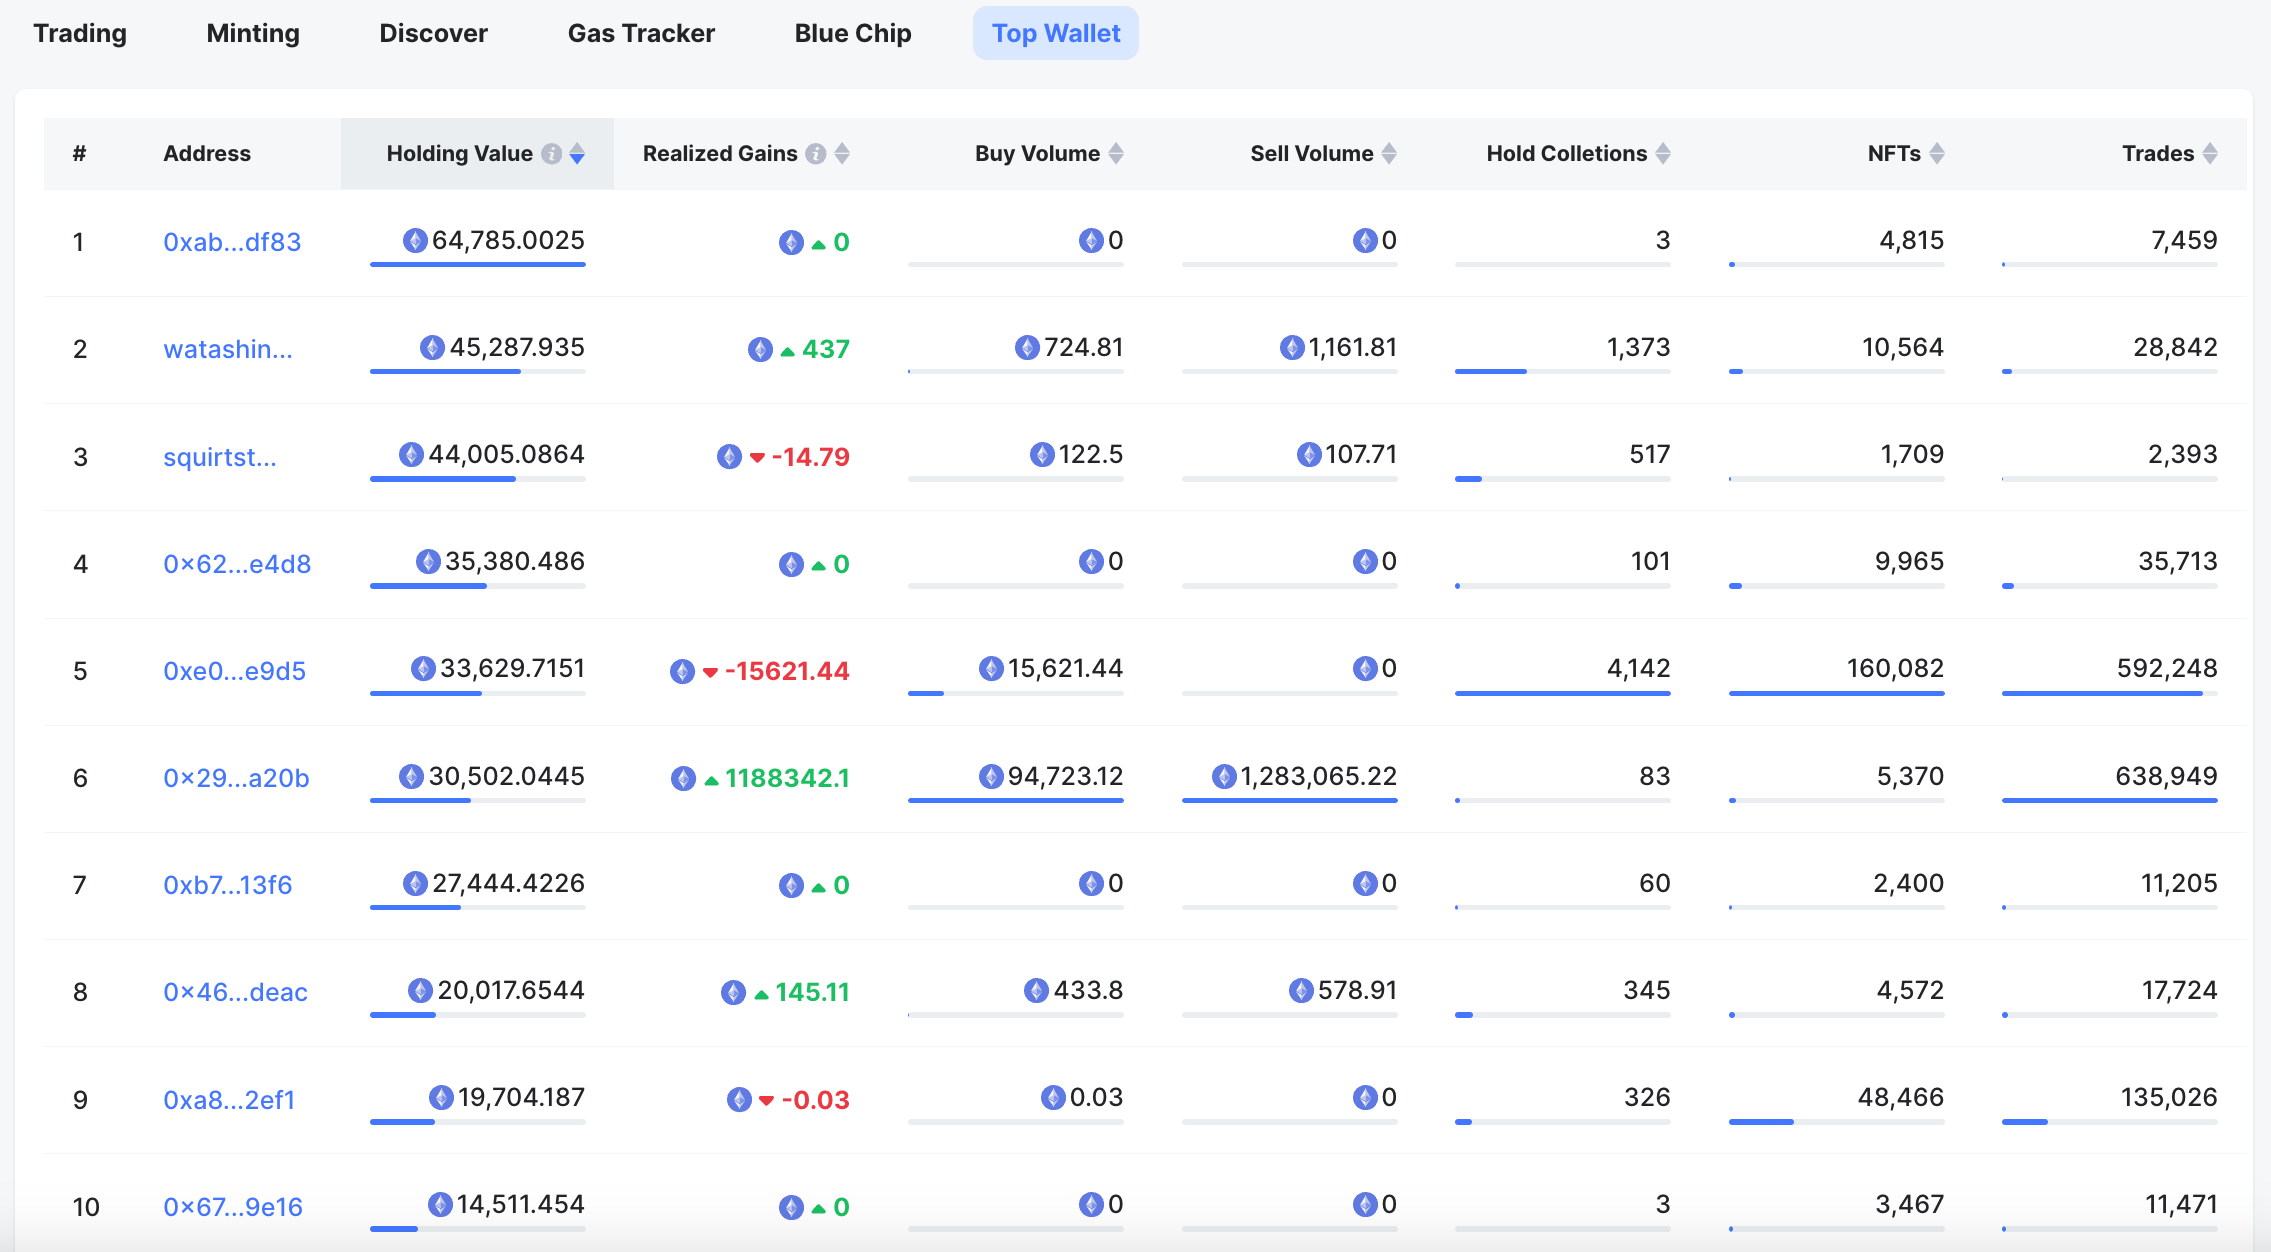Sort by Realized Gains using sort arrows

coord(842,154)
